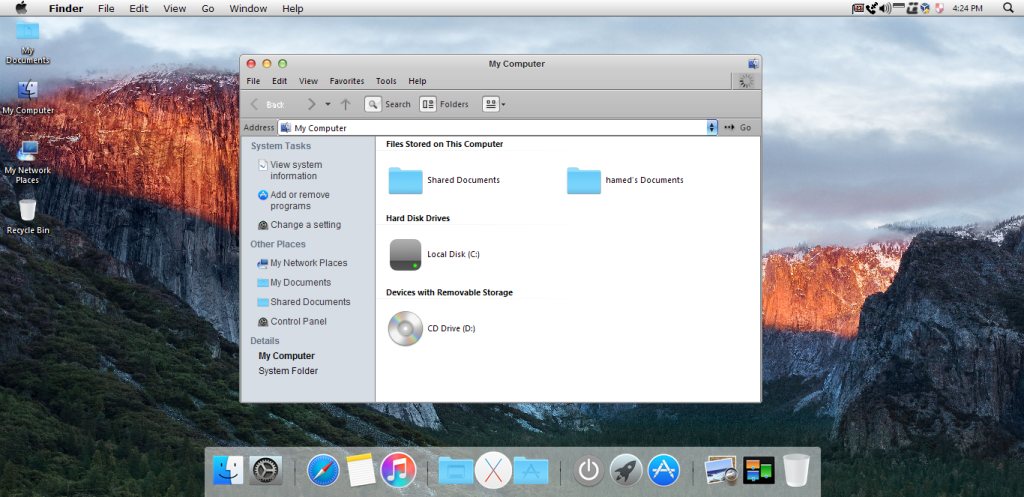1024x497 pixels.
Task: Collapse the System Tasks section header
Action: [x=281, y=146]
